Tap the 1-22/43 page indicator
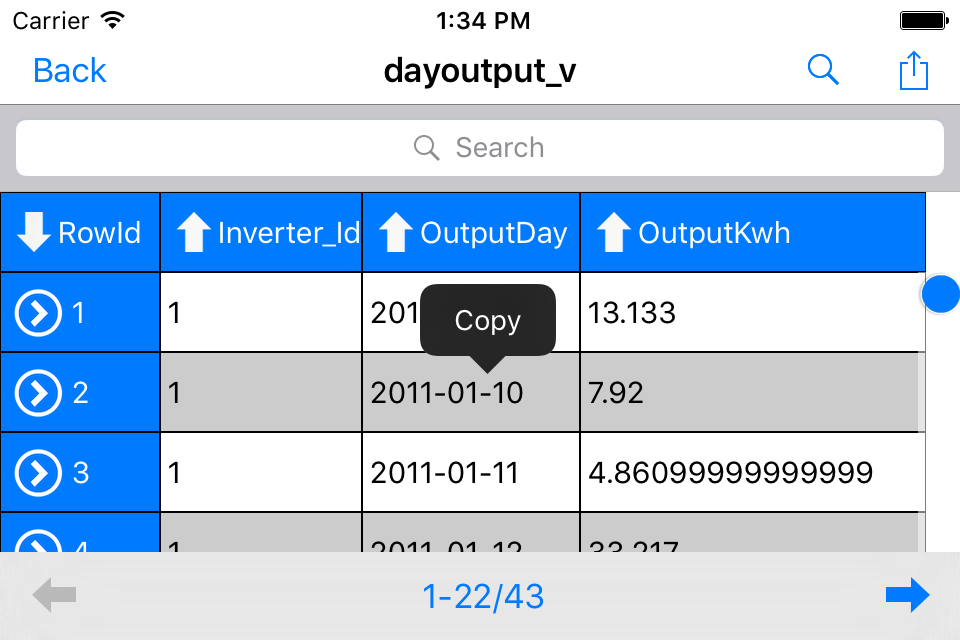Viewport: 960px width, 640px height. click(483, 597)
